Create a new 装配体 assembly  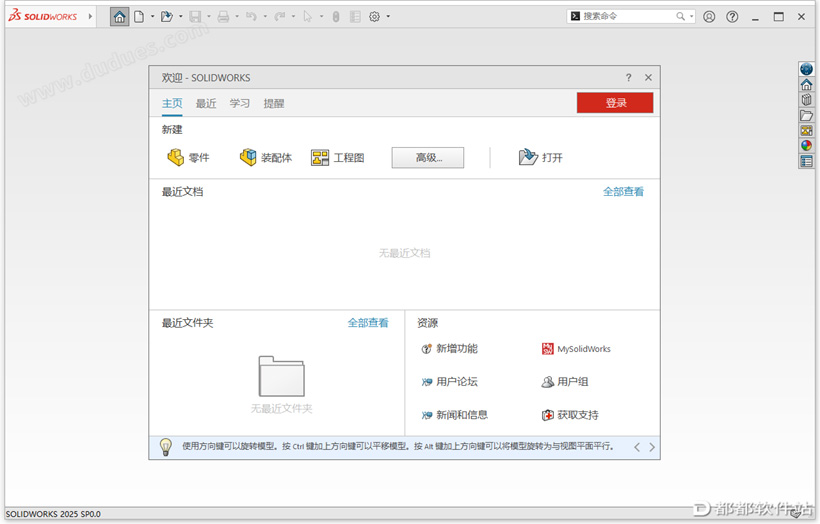(x=266, y=157)
